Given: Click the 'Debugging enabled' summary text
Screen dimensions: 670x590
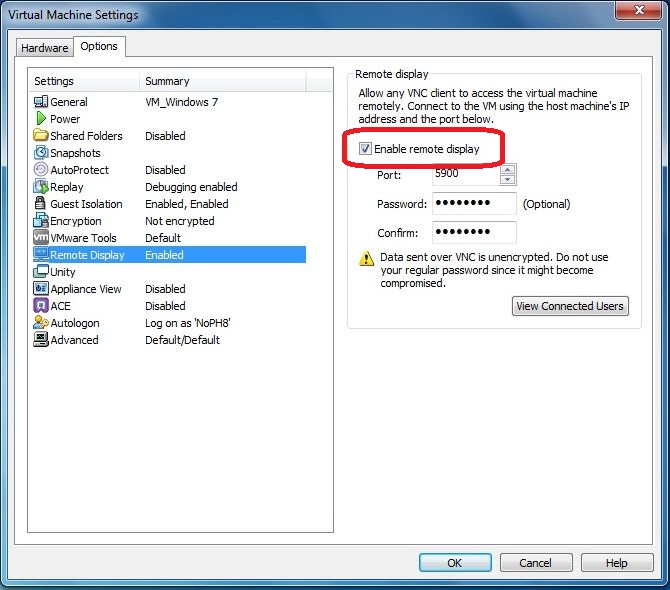Looking at the screenshot, I should (191, 187).
